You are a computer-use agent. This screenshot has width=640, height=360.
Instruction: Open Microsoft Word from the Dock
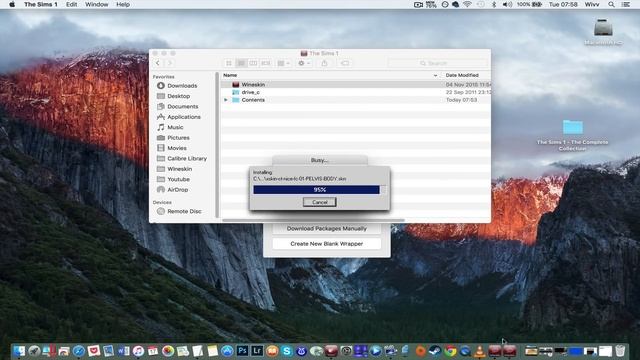[123, 351]
